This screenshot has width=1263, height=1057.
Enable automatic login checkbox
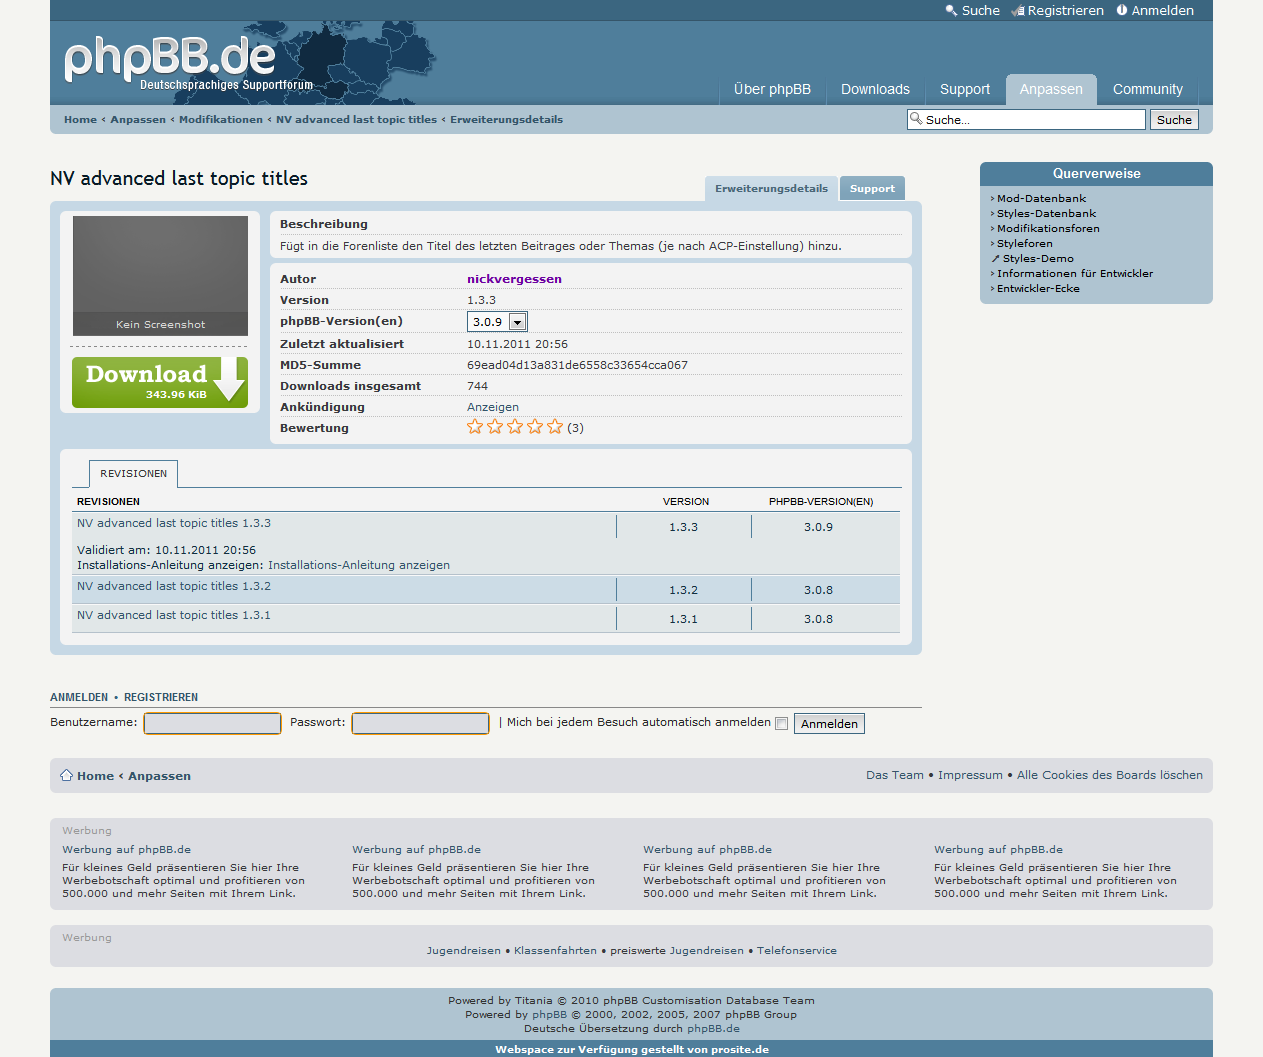(781, 724)
